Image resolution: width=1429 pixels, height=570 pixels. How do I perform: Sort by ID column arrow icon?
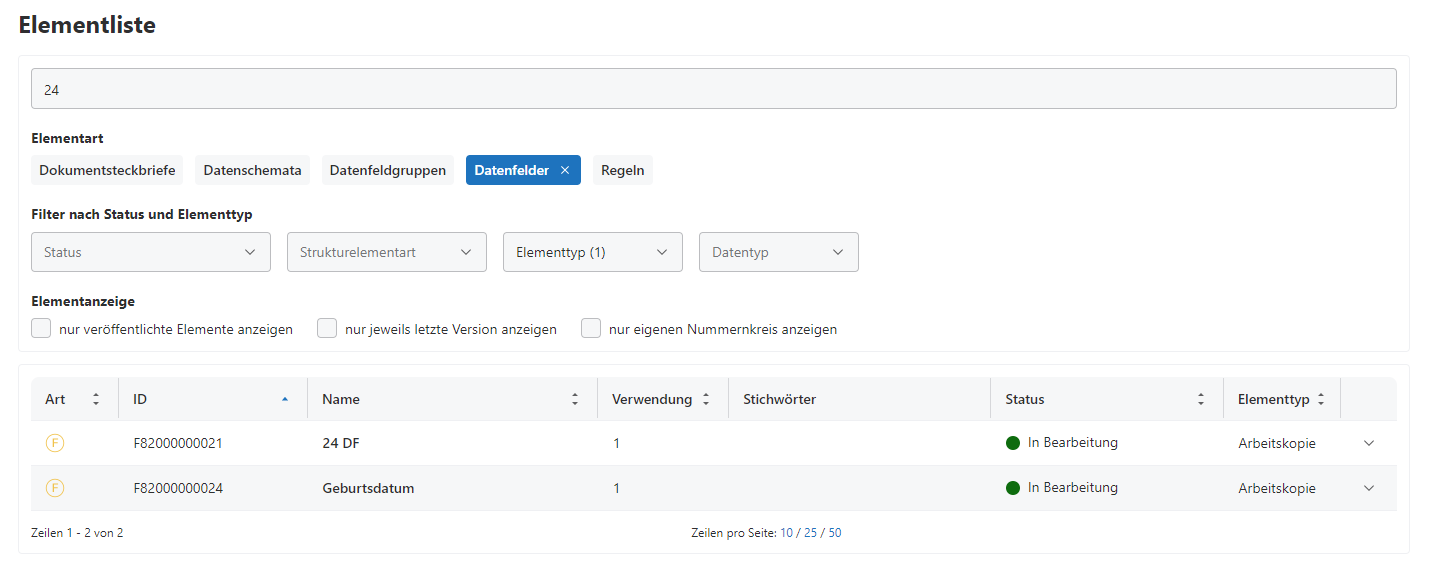(x=285, y=399)
